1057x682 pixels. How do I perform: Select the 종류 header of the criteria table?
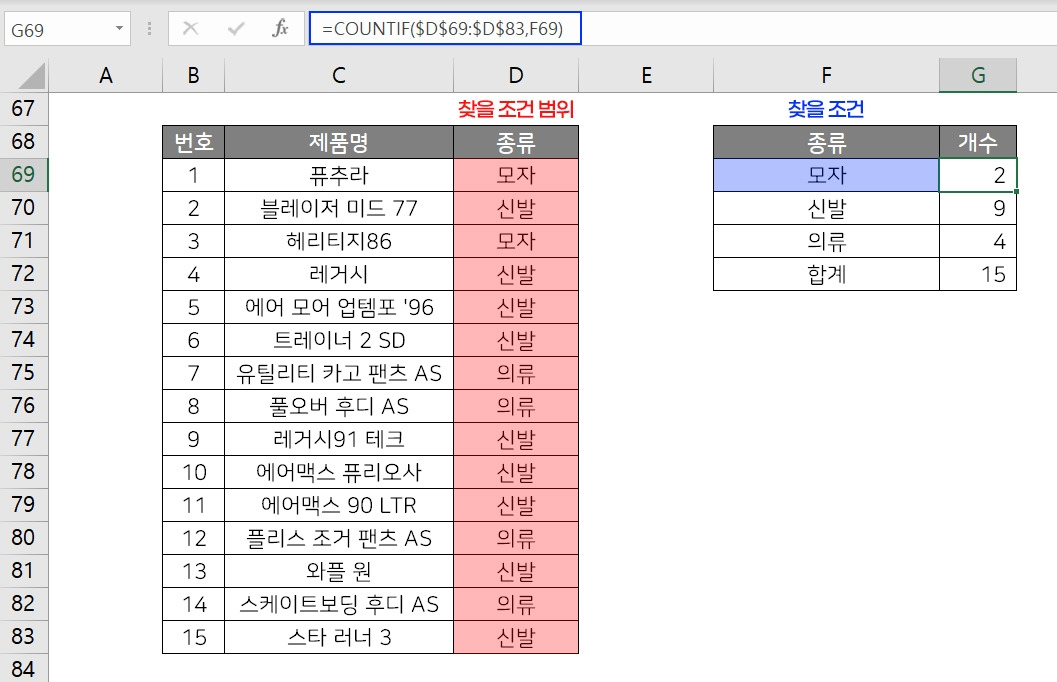click(825, 141)
